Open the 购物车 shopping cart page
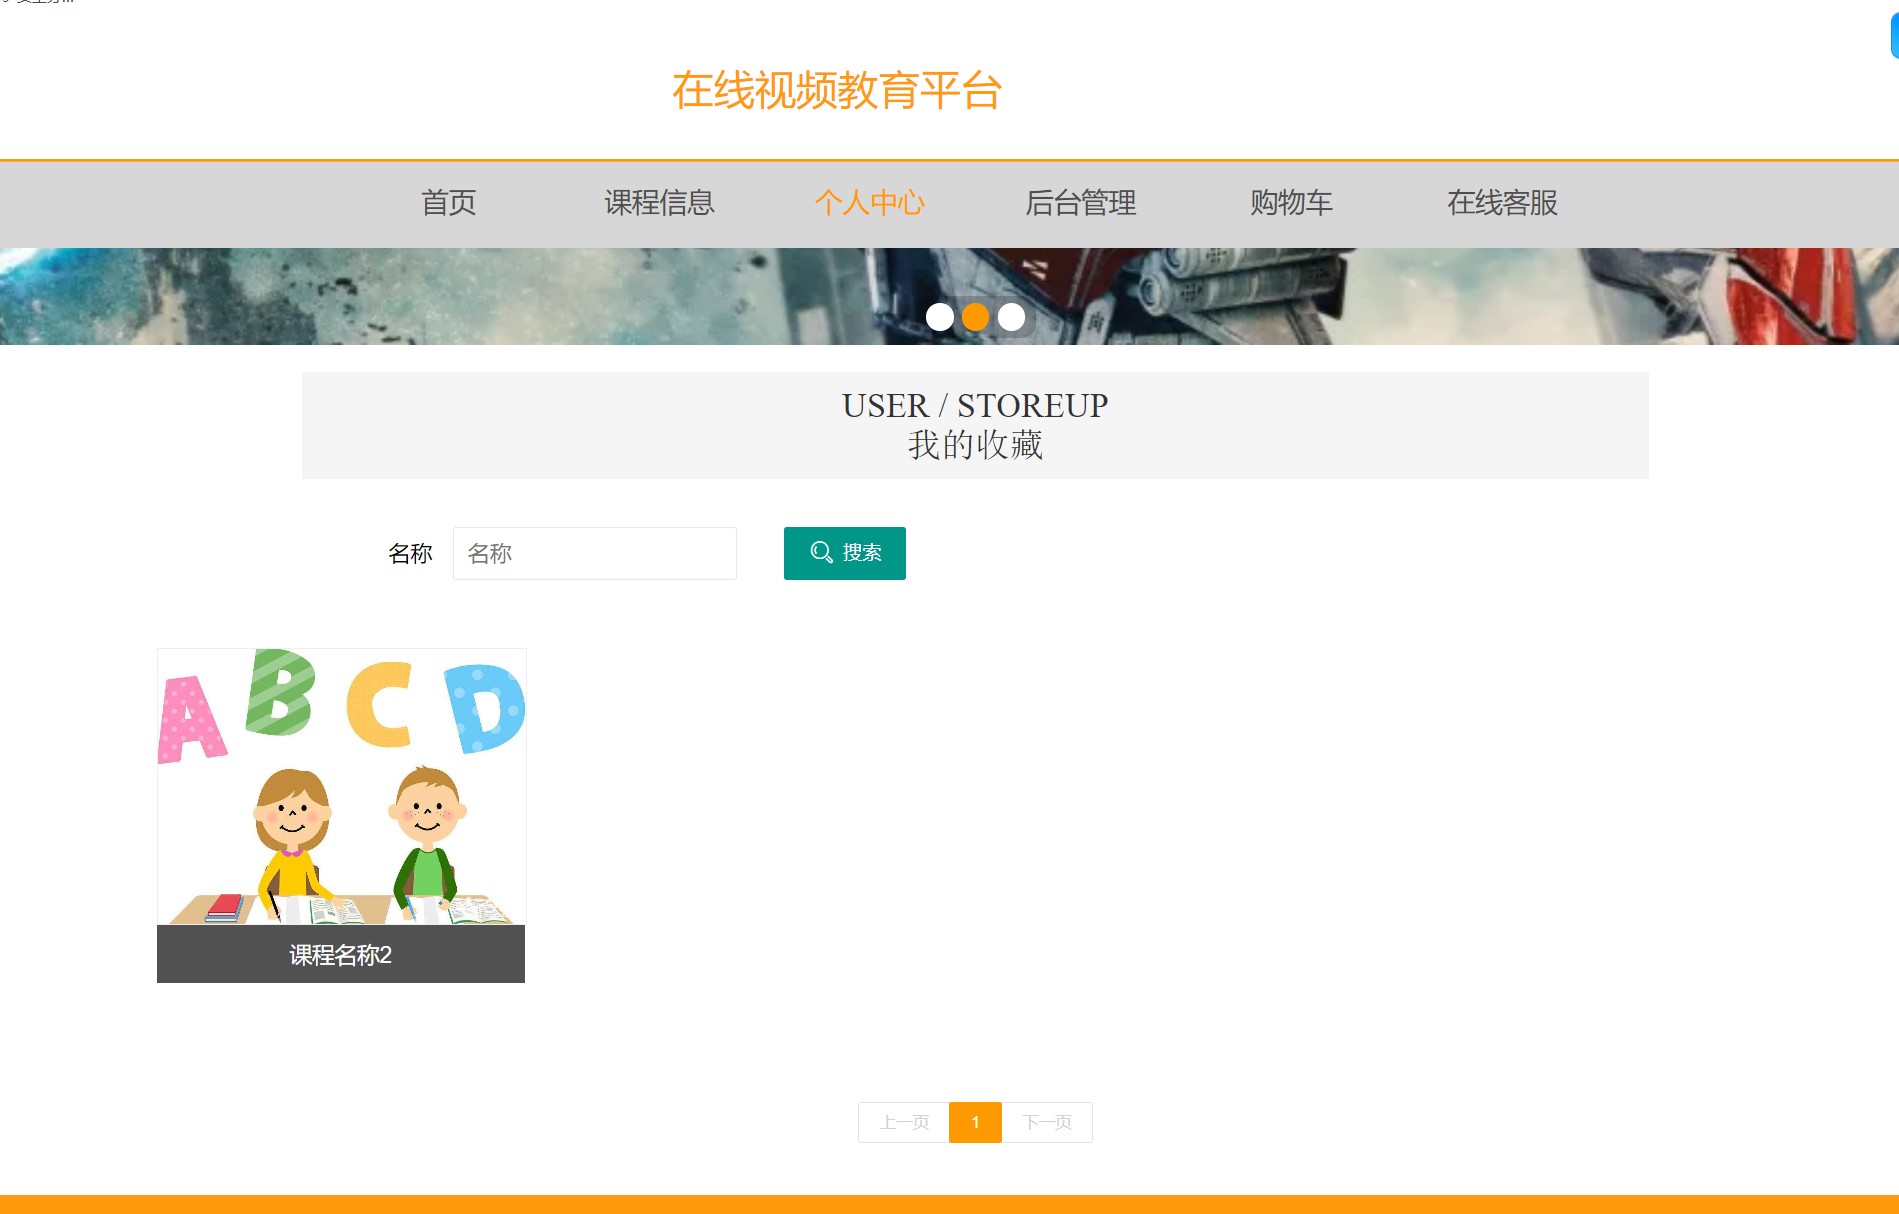This screenshot has height=1214, width=1899. click(1290, 203)
